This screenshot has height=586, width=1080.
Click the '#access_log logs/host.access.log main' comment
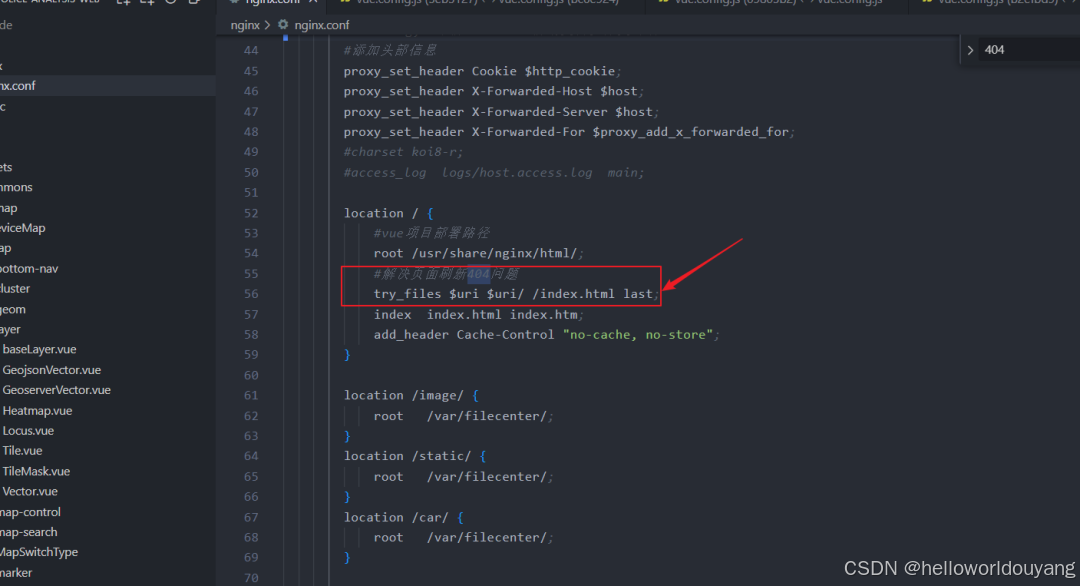(494, 172)
